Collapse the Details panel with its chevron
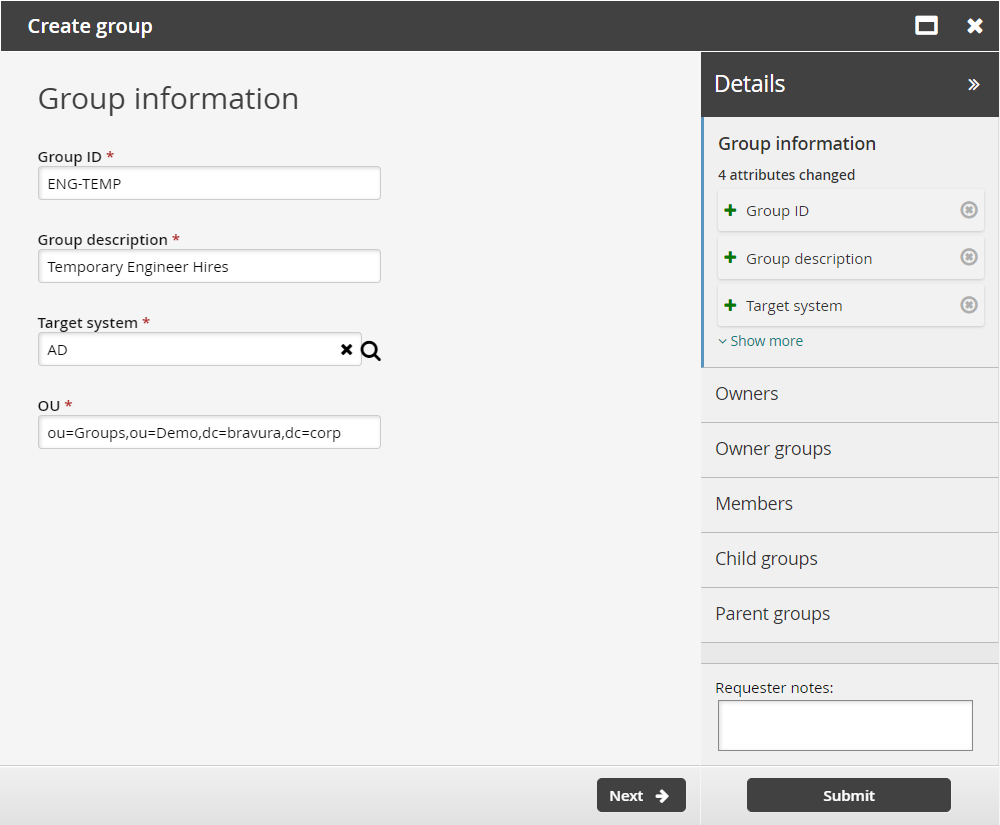Viewport: 1000px width, 825px height. 974,84
